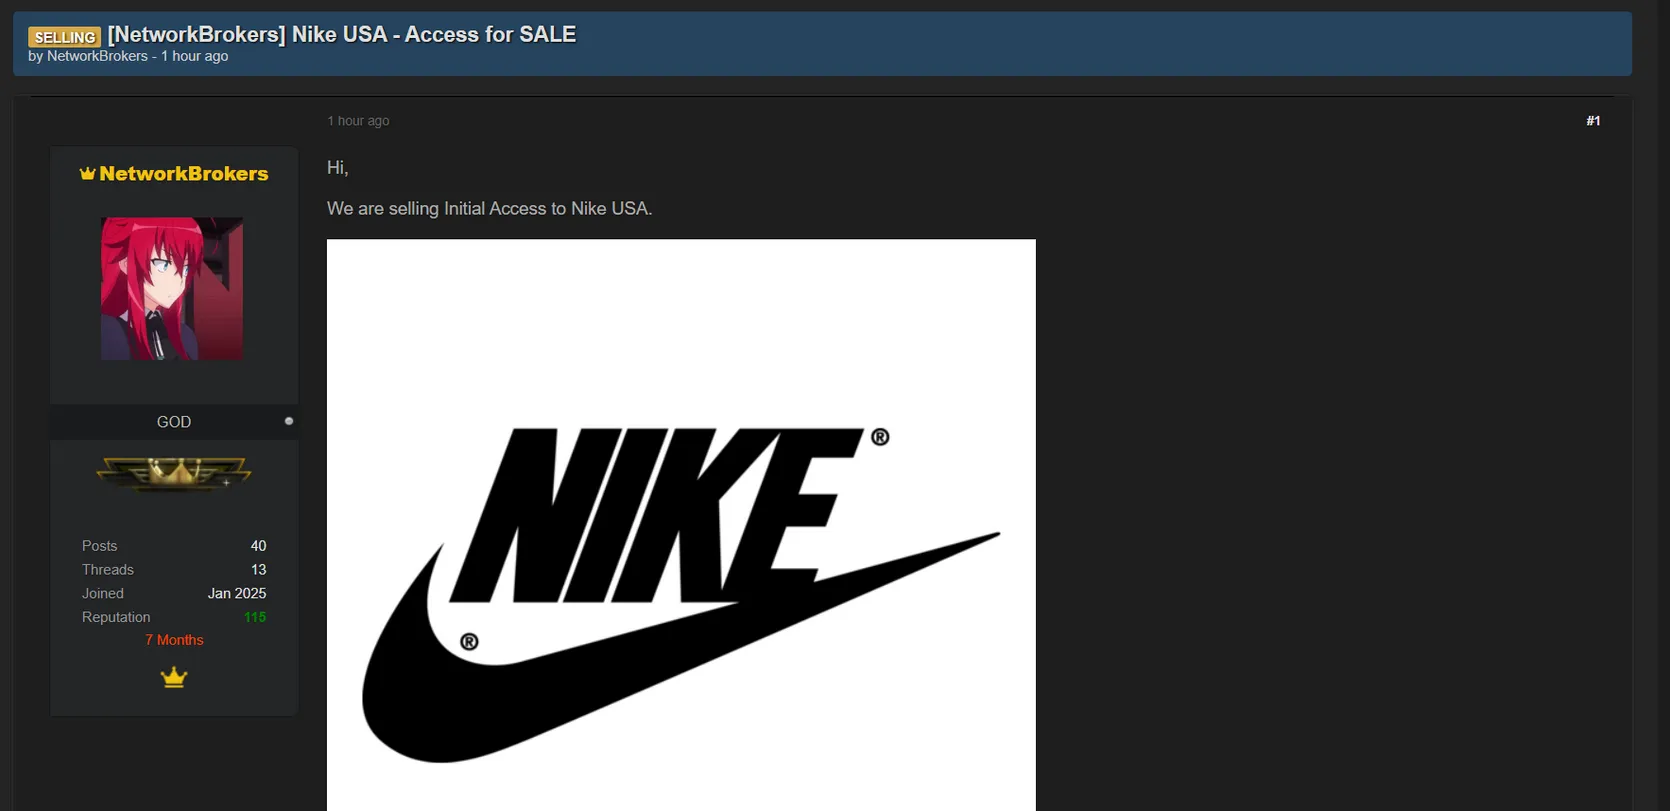Screen dimensions: 1670x811
Task: Click the crown icon beside NetworkBrokers username
Action: click(x=88, y=173)
